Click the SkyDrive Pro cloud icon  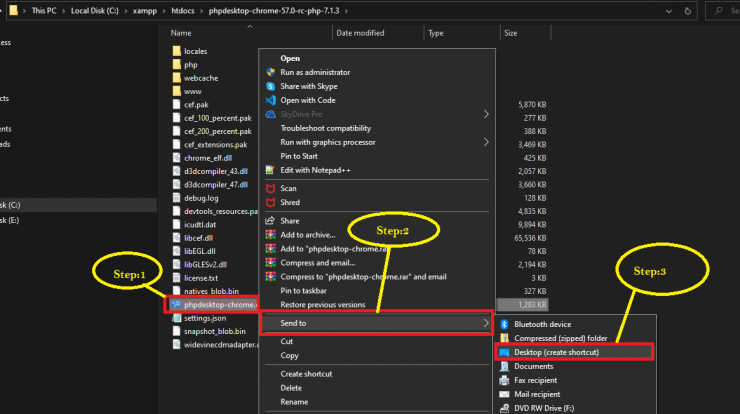[x=270, y=114]
